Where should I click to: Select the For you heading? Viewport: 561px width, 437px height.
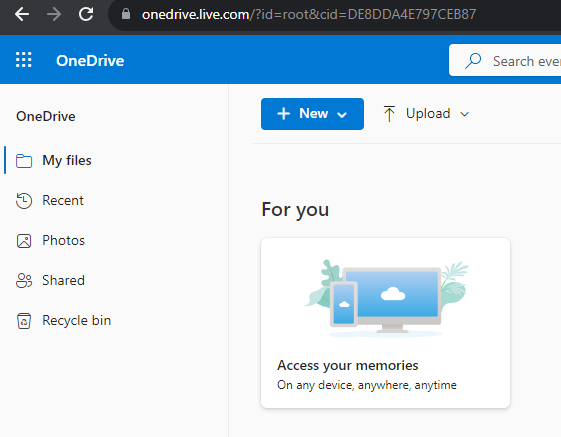[295, 210]
